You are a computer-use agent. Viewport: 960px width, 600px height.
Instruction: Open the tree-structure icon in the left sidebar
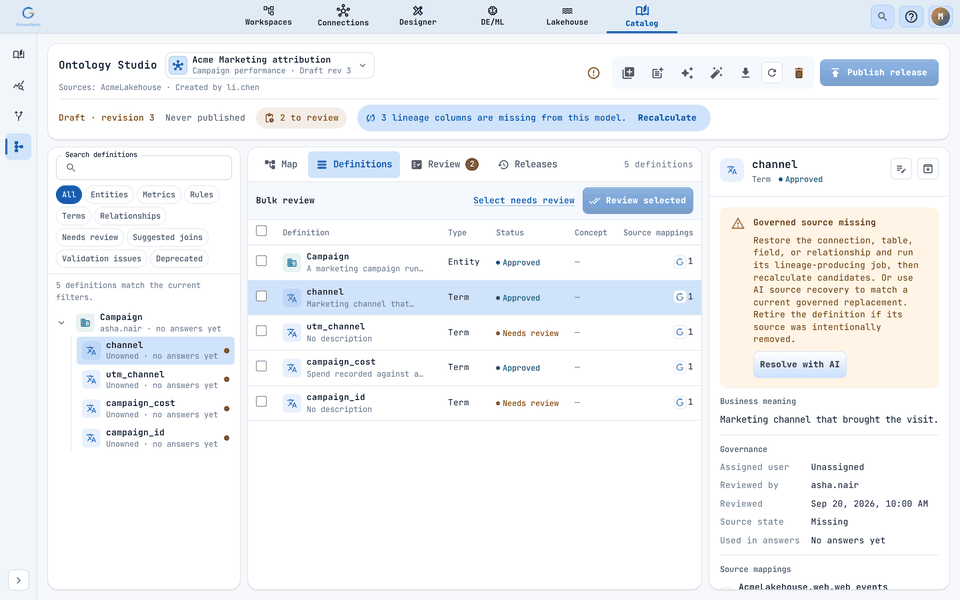[x=18, y=147]
